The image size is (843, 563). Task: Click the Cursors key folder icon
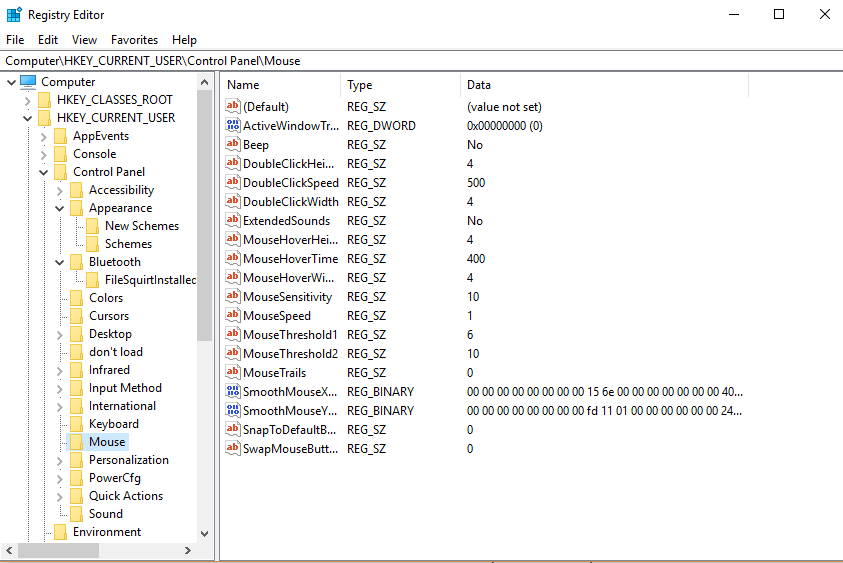(x=76, y=316)
